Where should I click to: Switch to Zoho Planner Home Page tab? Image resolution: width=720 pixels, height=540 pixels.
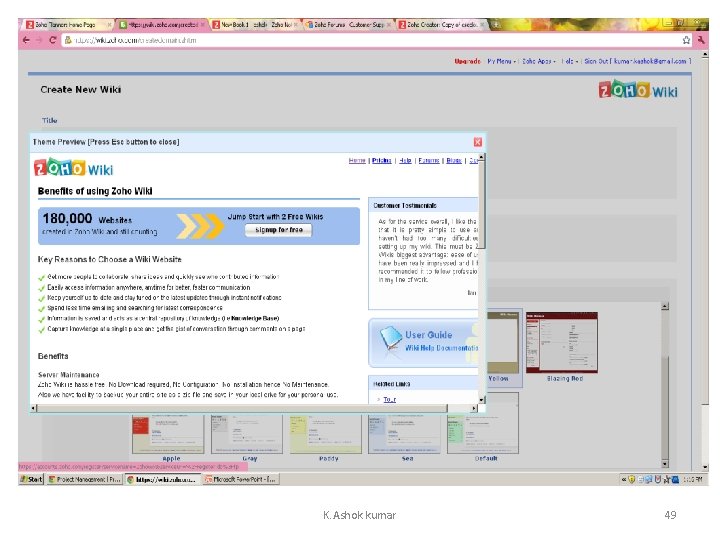(x=67, y=25)
